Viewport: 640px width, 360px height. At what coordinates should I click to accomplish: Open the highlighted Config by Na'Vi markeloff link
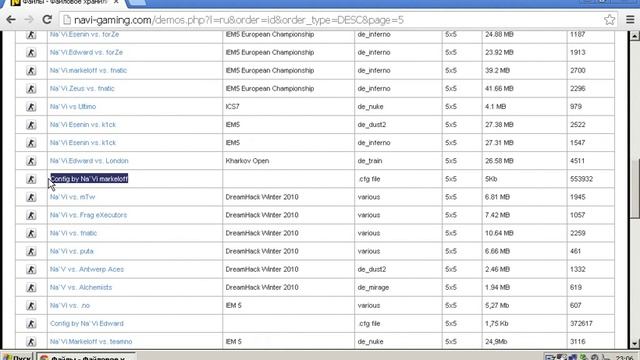pos(89,178)
